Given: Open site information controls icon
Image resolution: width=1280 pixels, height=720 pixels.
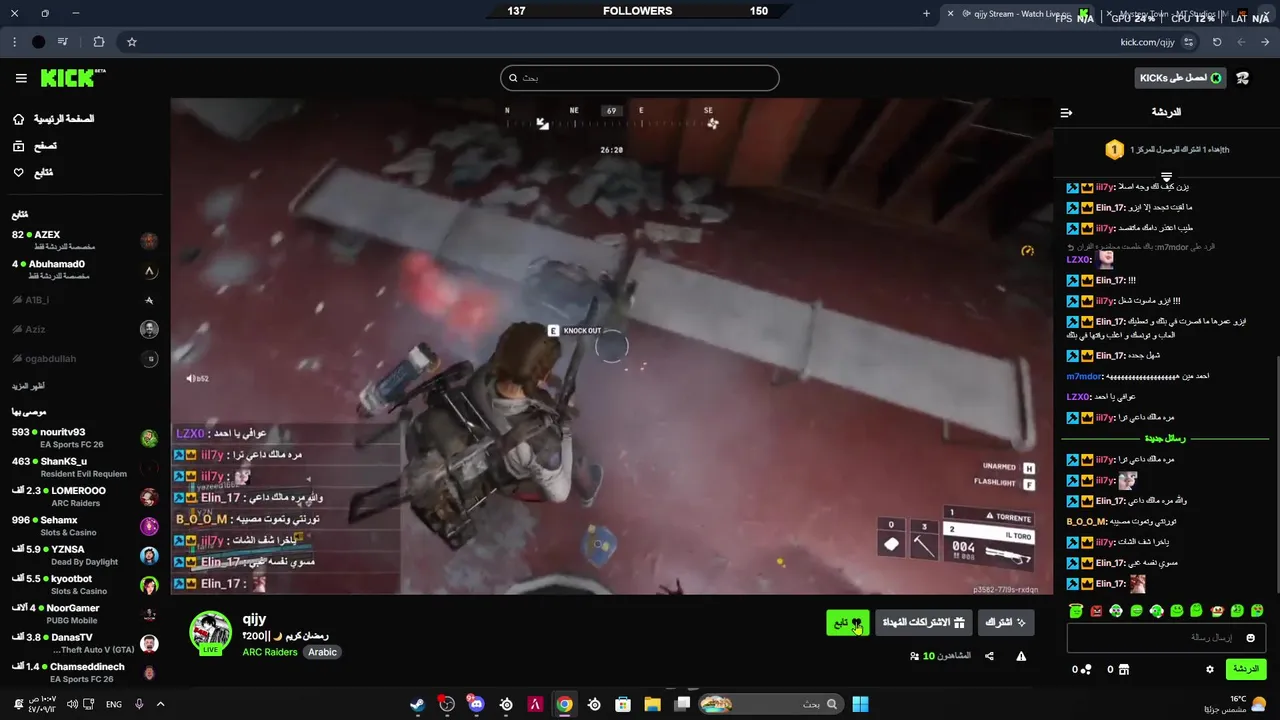Looking at the screenshot, I should (1188, 42).
